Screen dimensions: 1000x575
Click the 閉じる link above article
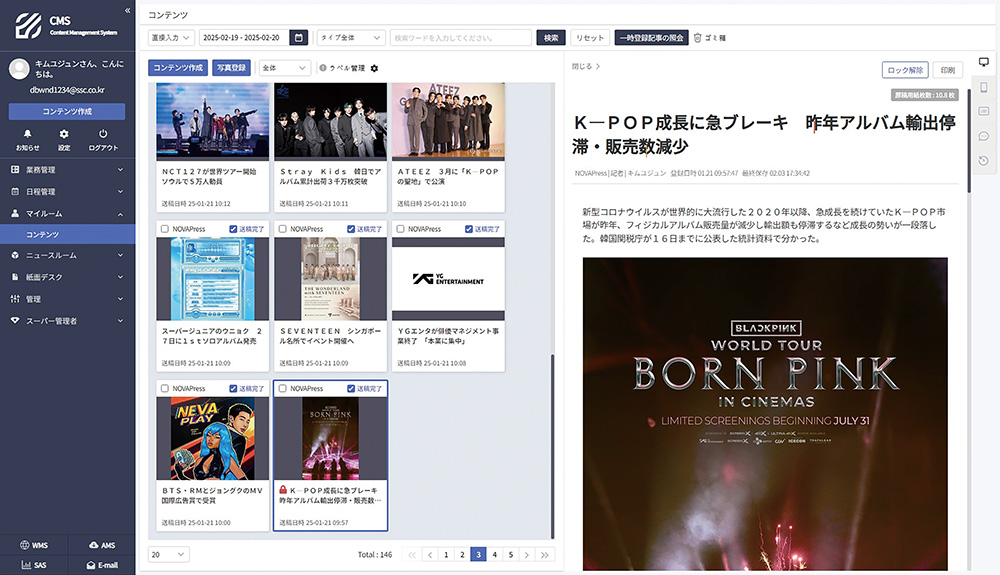coord(585,66)
